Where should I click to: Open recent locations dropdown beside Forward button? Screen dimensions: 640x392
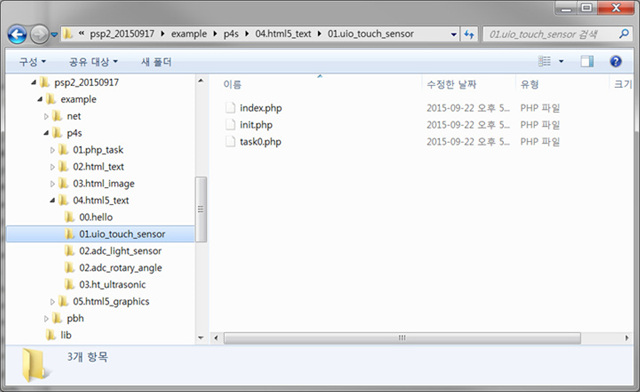coord(54,35)
